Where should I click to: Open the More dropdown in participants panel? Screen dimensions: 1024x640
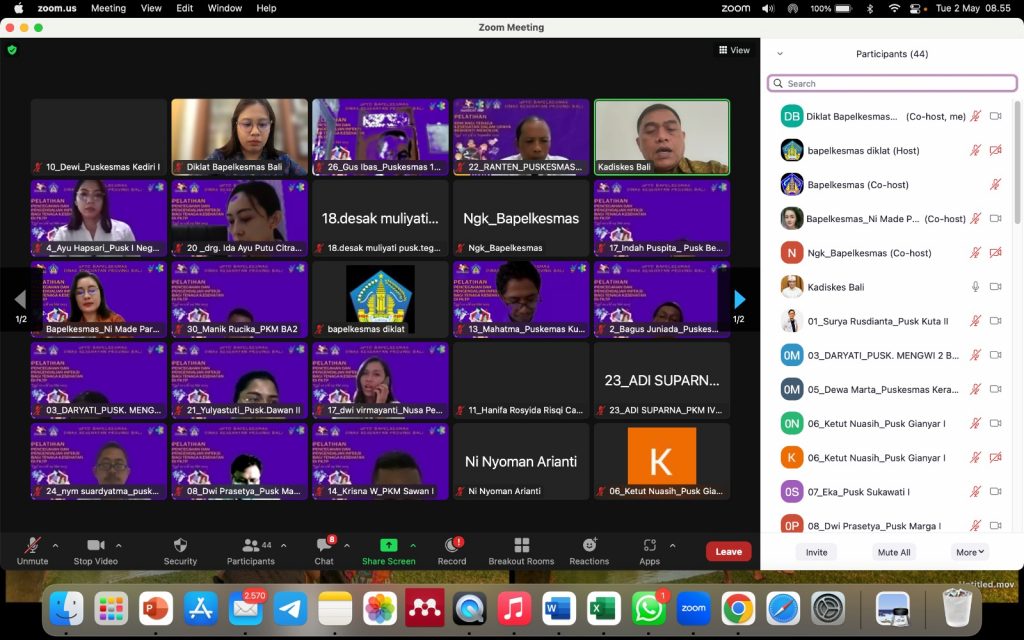tap(970, 552)
